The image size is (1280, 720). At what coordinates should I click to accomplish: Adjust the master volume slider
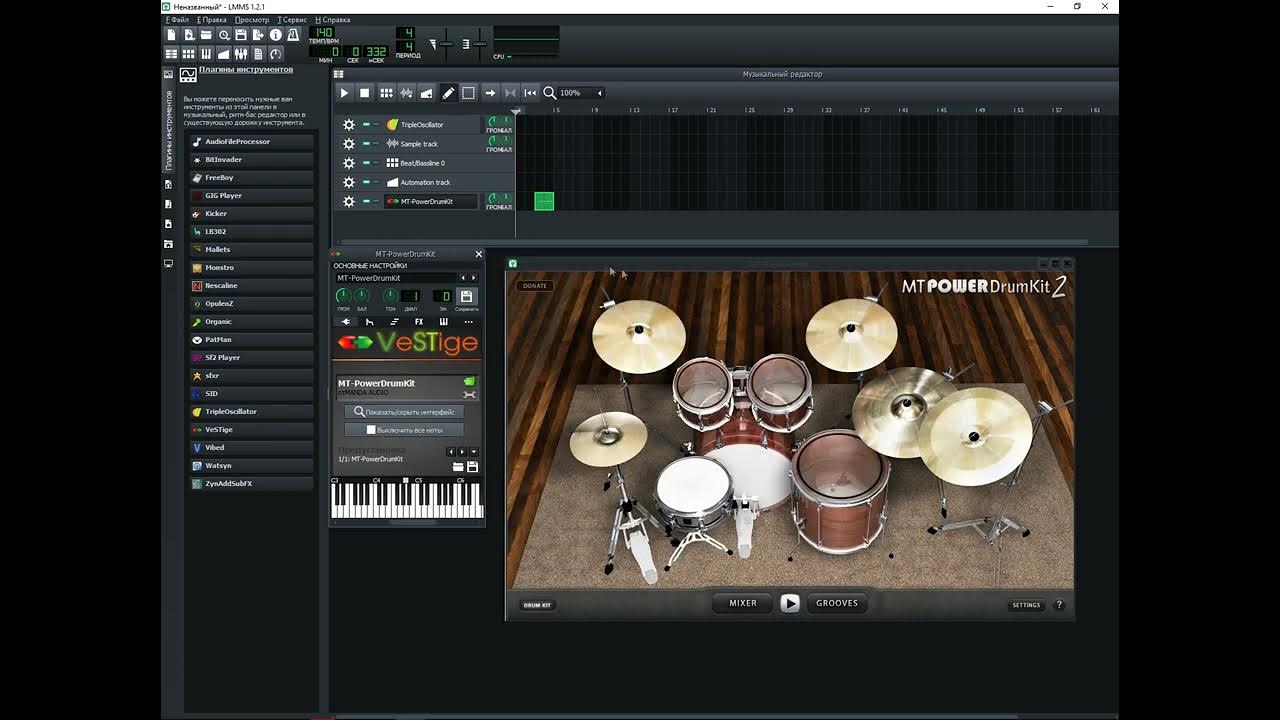(446, 44)
